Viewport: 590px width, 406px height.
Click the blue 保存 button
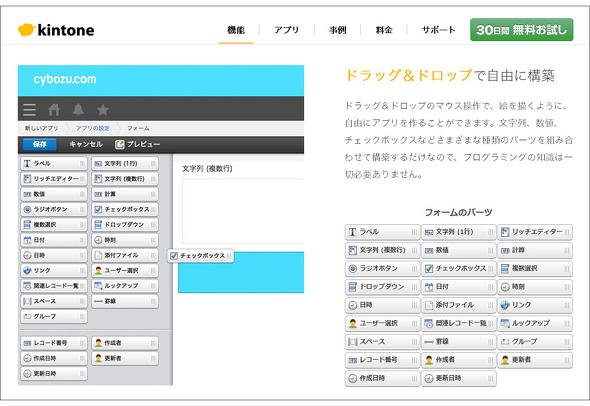[x=40, y=144]
